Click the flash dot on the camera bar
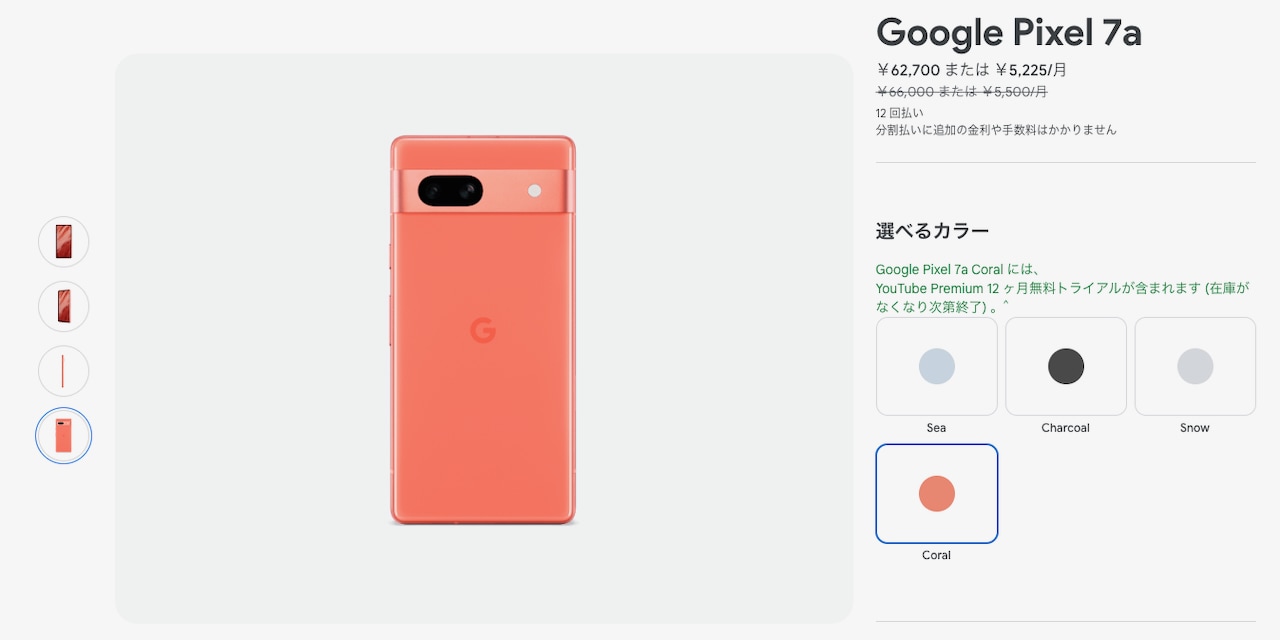This screenshot has width=1280, height=640. [534, 190]
